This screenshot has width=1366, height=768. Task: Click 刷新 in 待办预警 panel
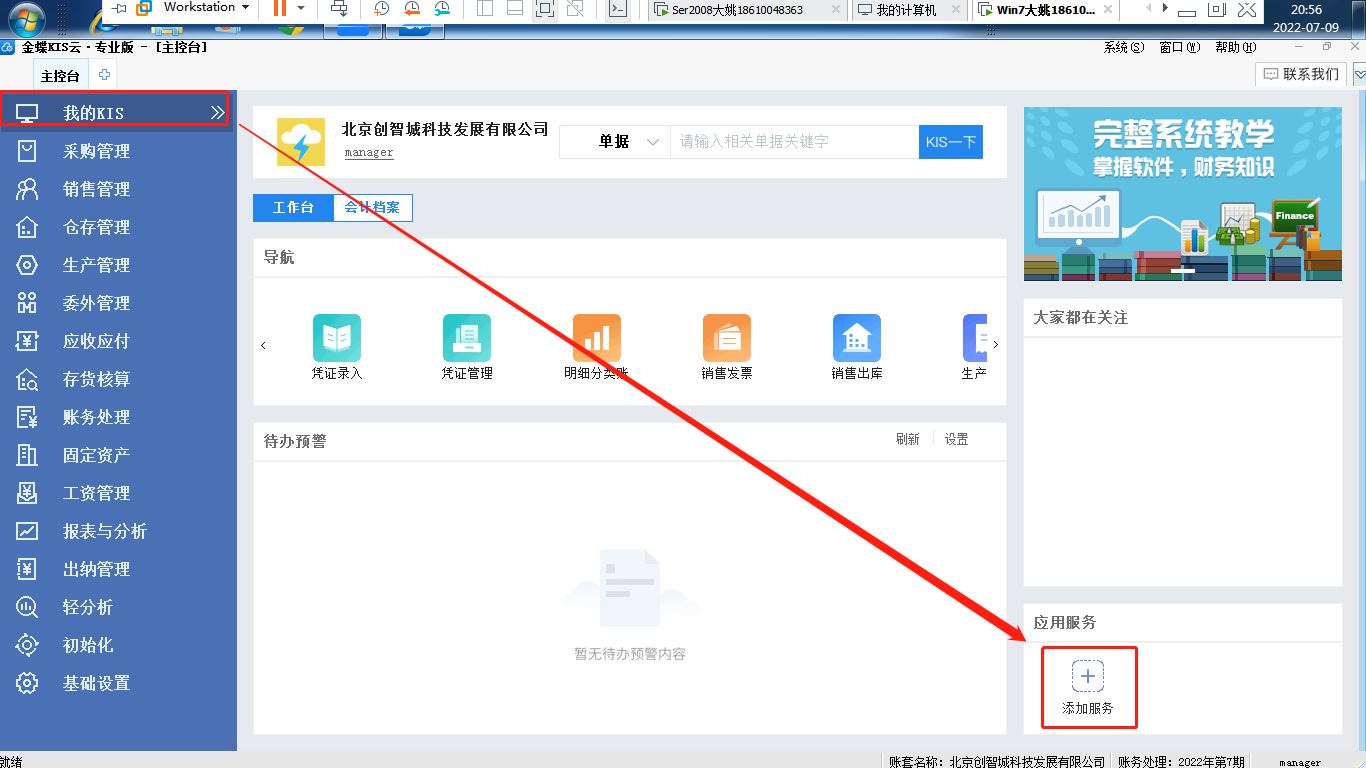(908, 440)
